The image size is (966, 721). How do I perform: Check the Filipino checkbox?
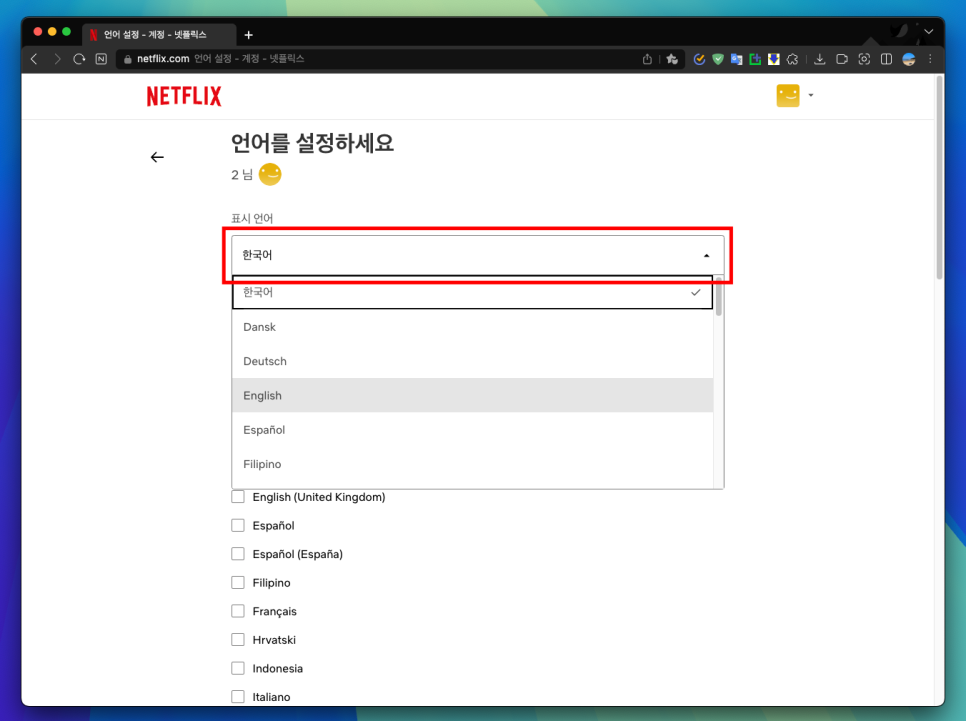pos(238,582)
